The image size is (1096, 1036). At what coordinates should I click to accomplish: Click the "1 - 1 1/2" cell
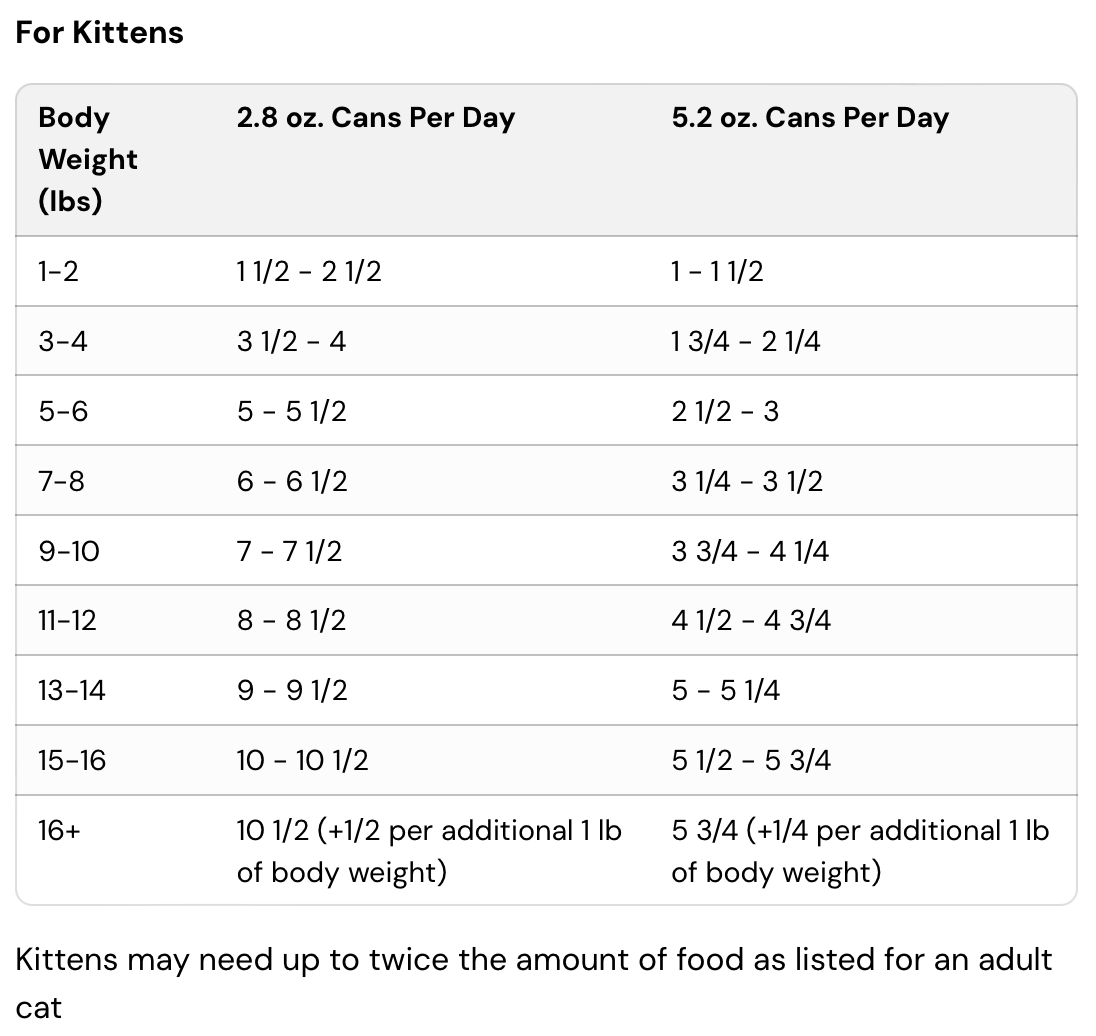(x=717, y=271)
